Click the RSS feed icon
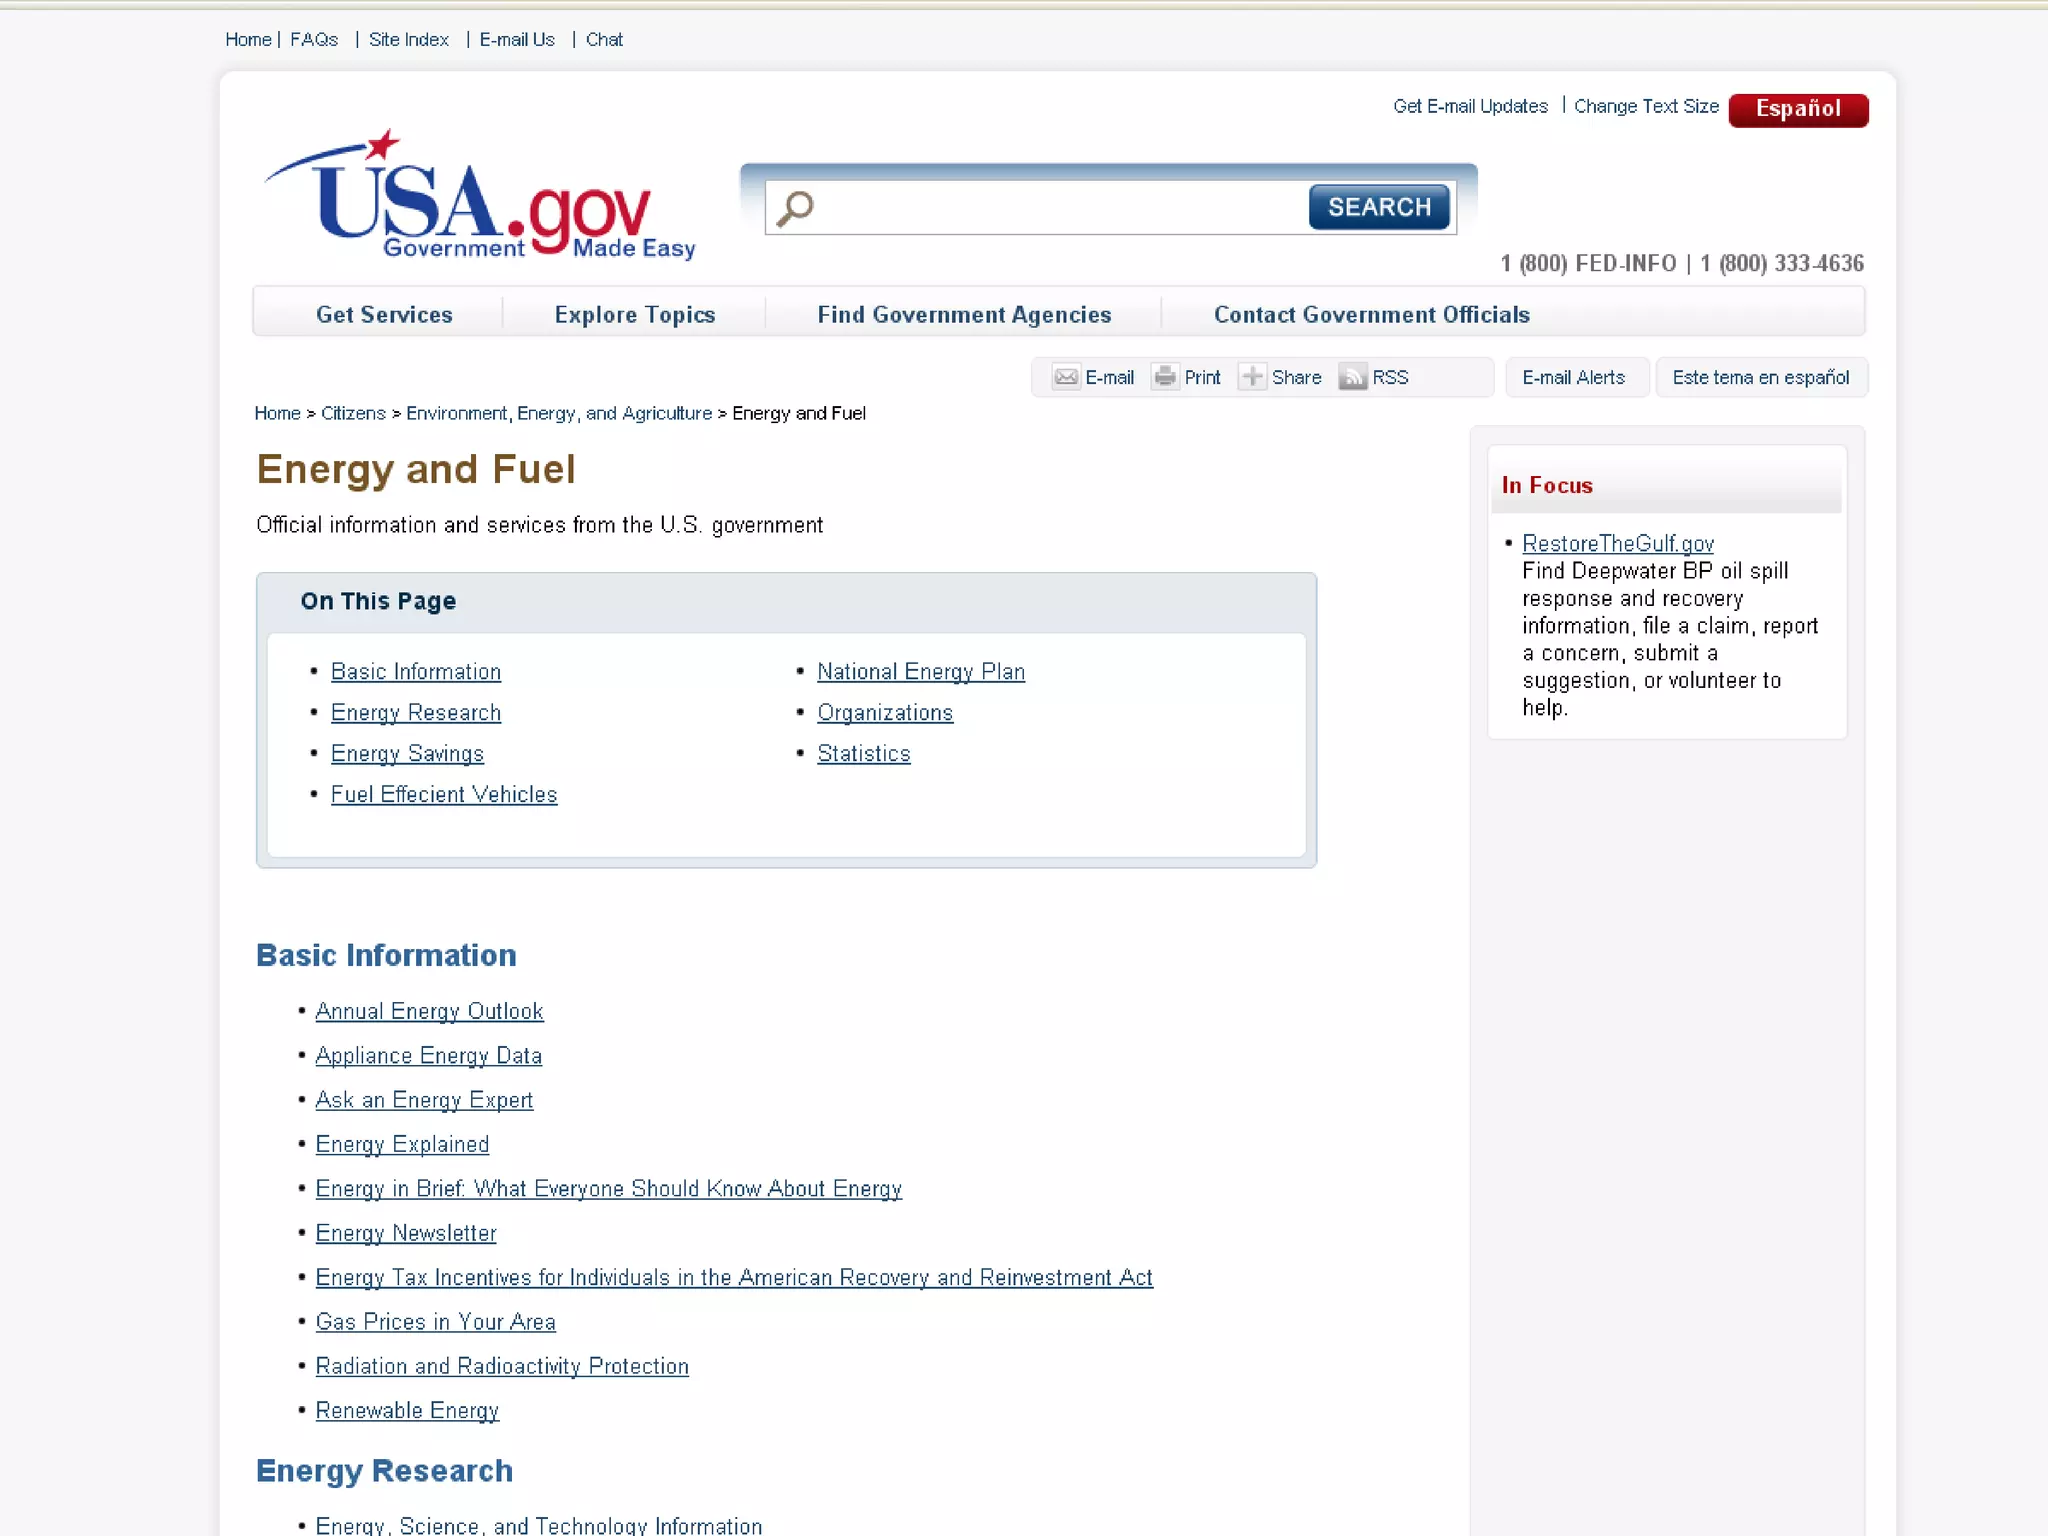The image size is (2048, 1536). [x=1352, y=377]
